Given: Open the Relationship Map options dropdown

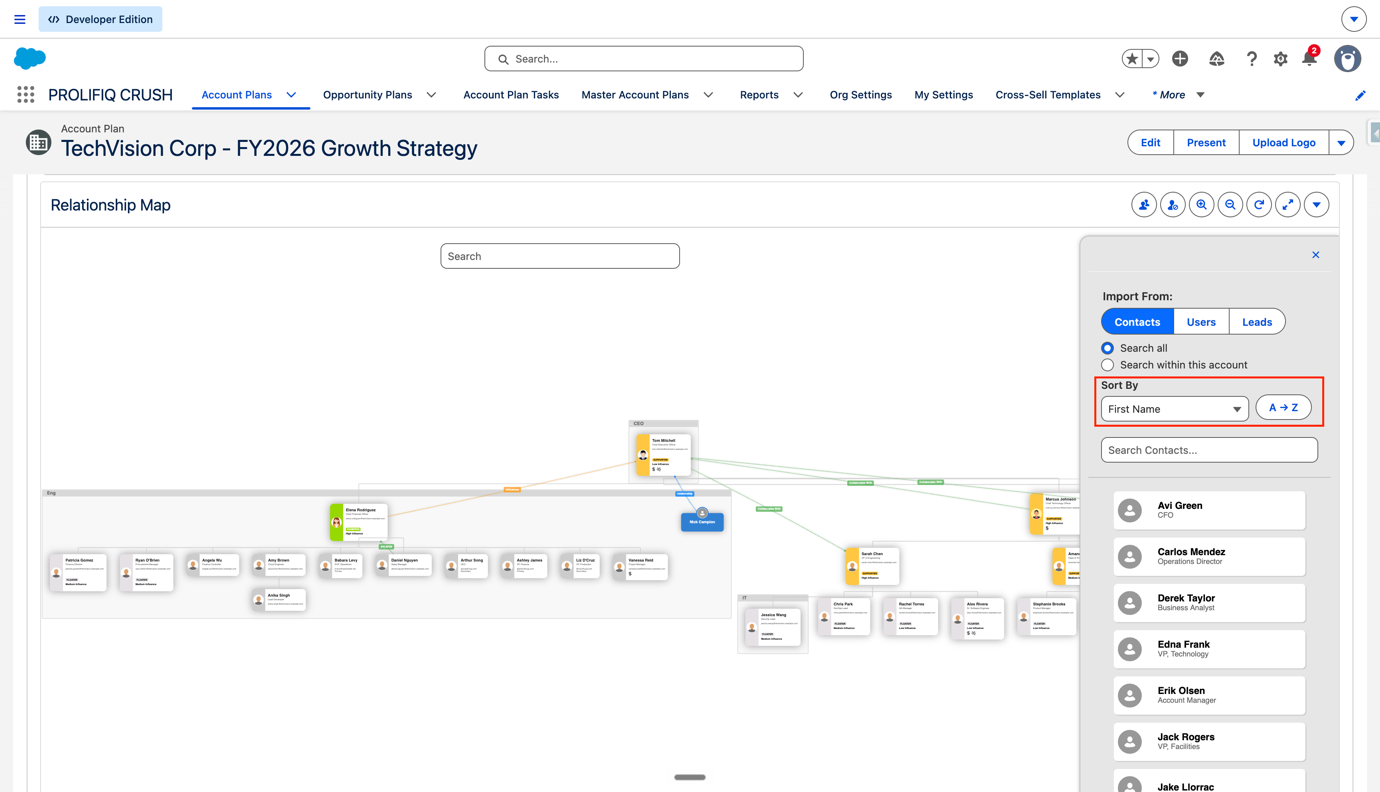Looking at the screenshot, I should (1317, 205).
